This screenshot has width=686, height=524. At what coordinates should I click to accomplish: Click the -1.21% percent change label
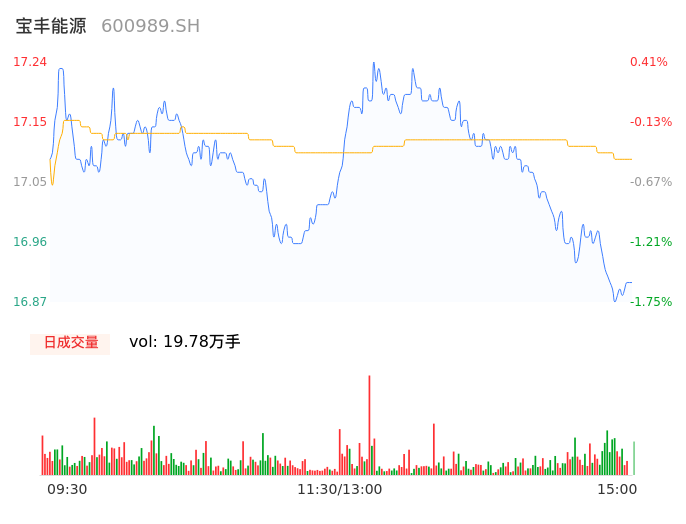point(650,242)
